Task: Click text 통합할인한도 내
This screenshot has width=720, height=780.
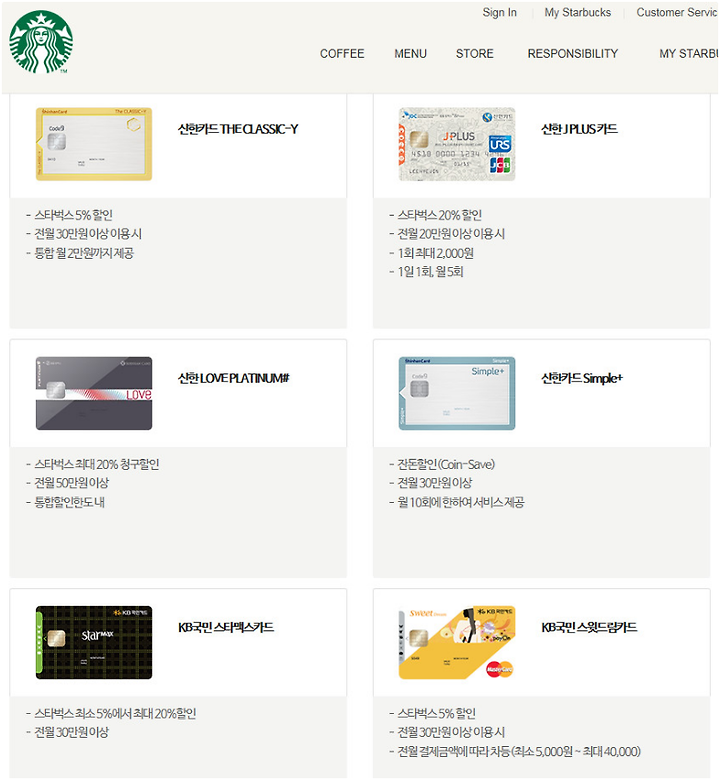Action: pyautogui.click(x=69, y=502)
